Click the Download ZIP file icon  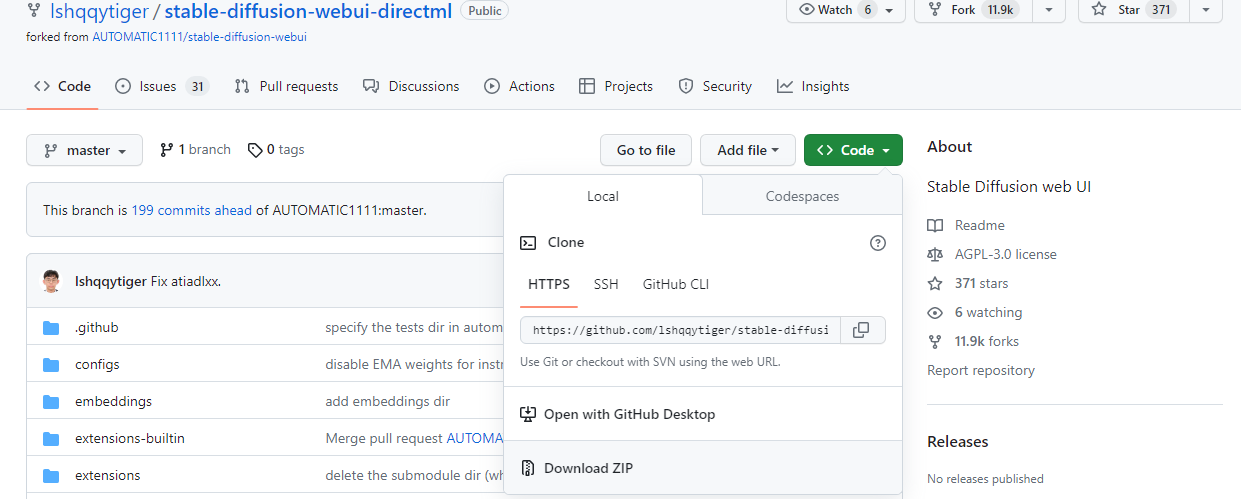point(527,468)
